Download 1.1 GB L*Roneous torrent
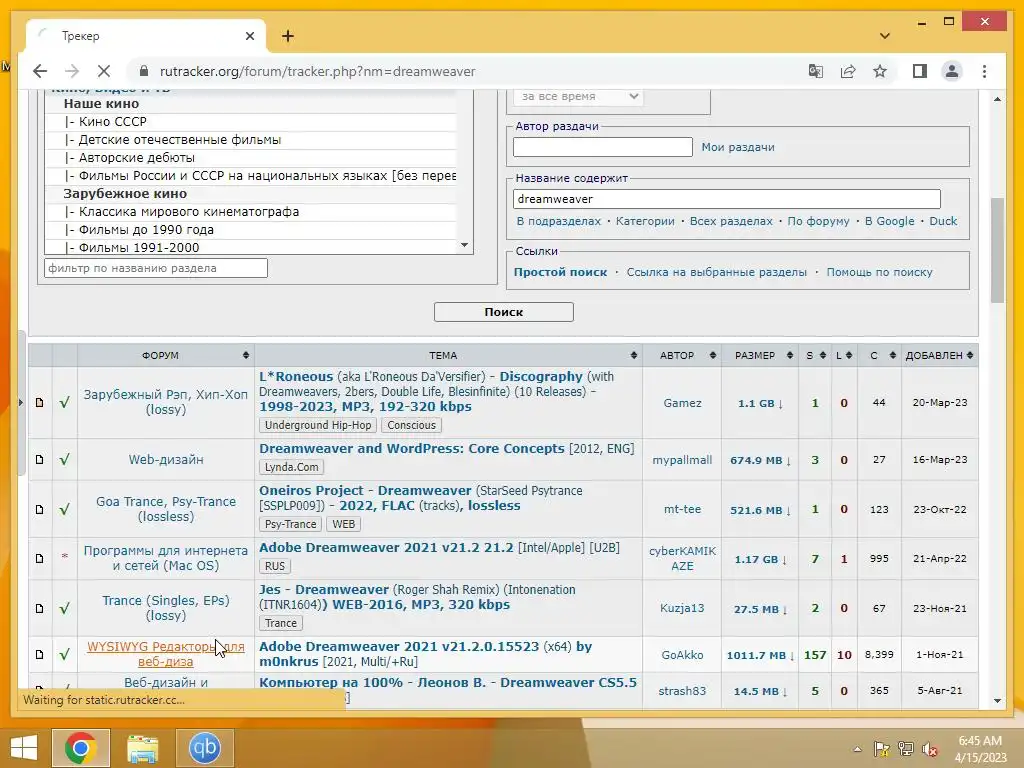1024x768 pixels. 760,404
